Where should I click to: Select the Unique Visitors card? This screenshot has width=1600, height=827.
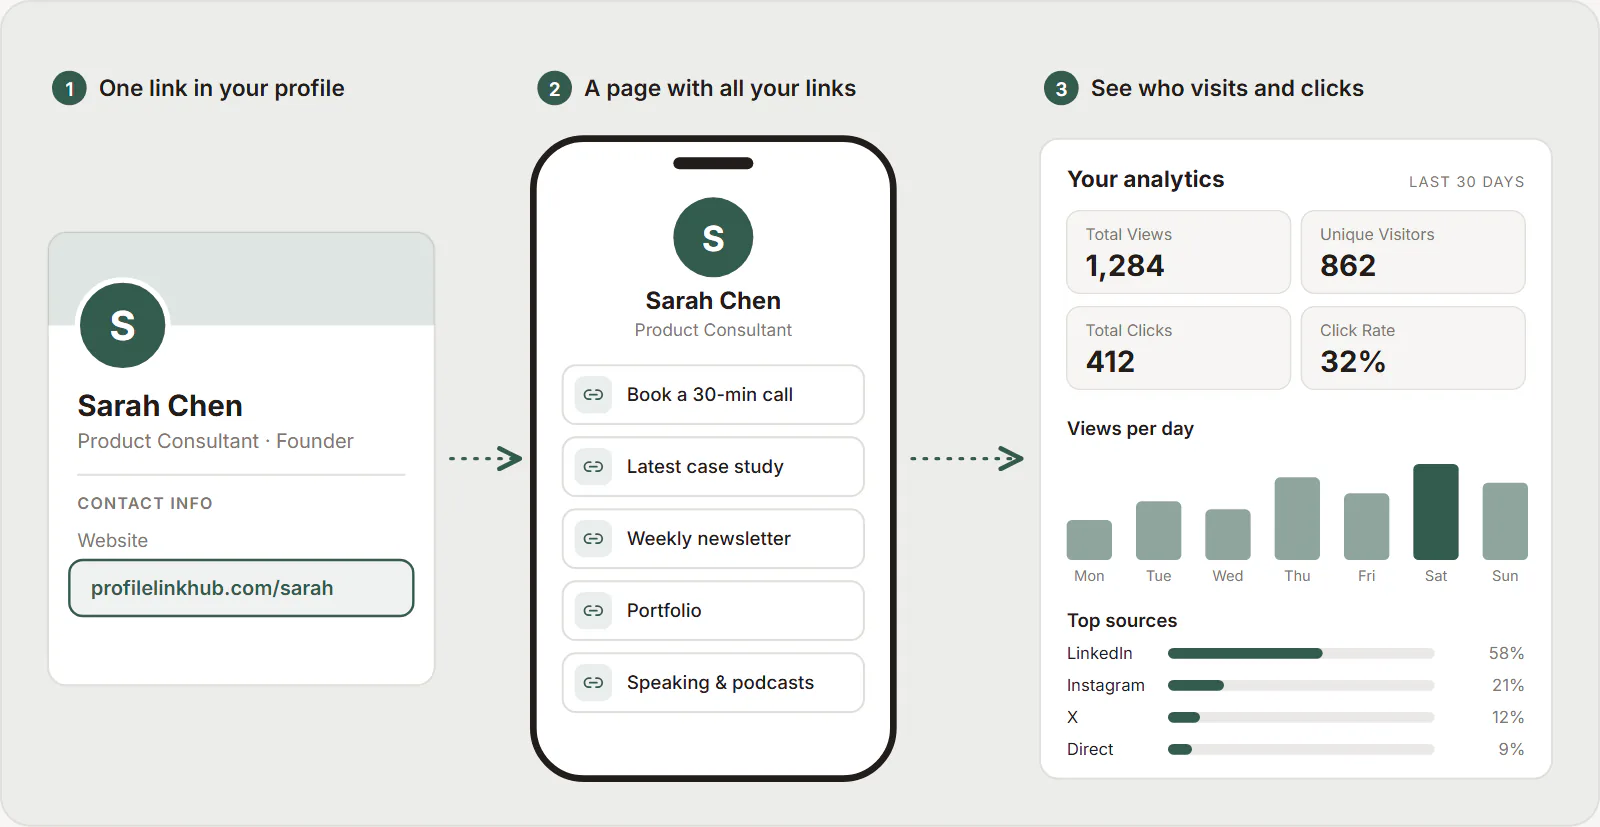(1413, 252)
